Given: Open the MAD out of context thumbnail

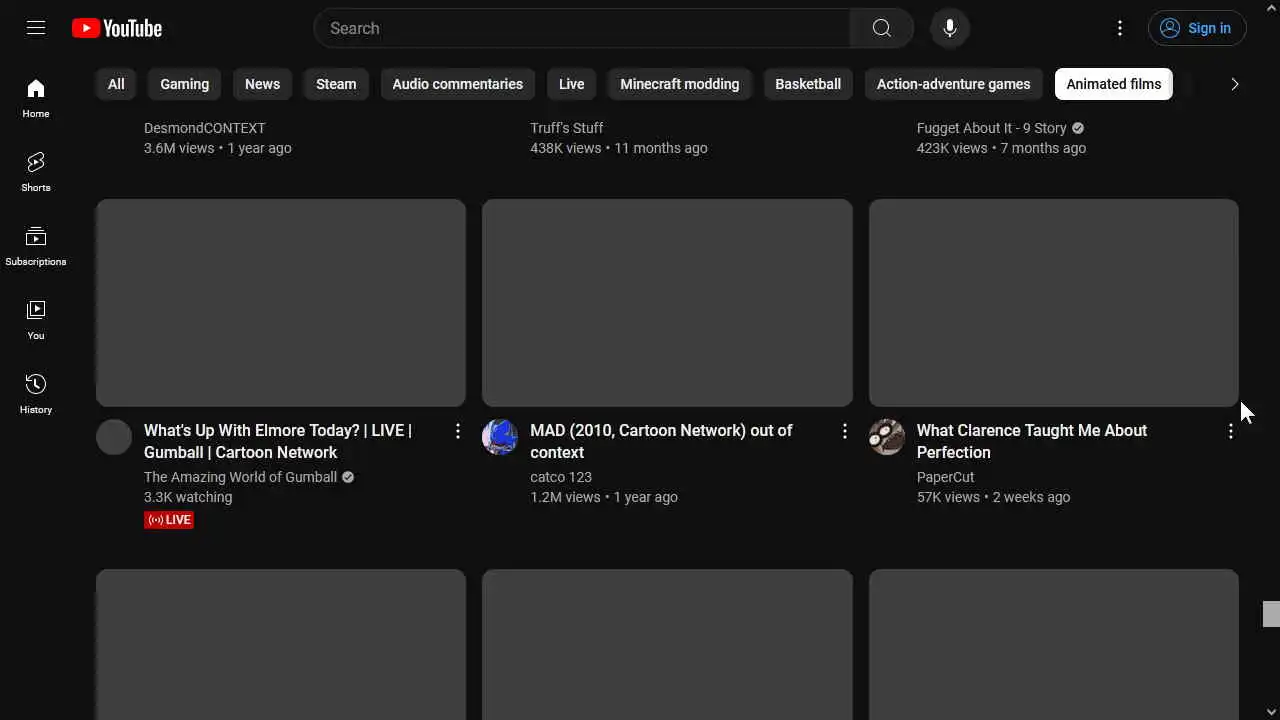Looking at the screenshot, I should click(x=667, y=303).
